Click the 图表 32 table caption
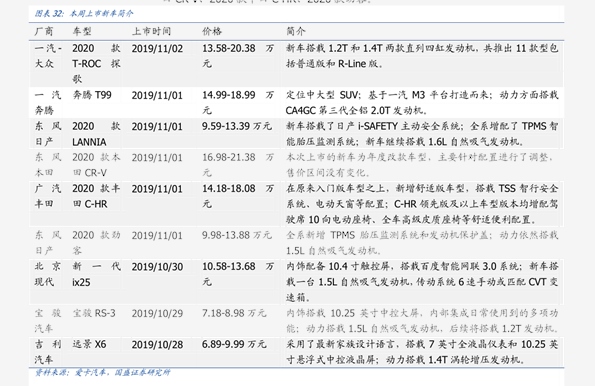 (x=84, y=14)
